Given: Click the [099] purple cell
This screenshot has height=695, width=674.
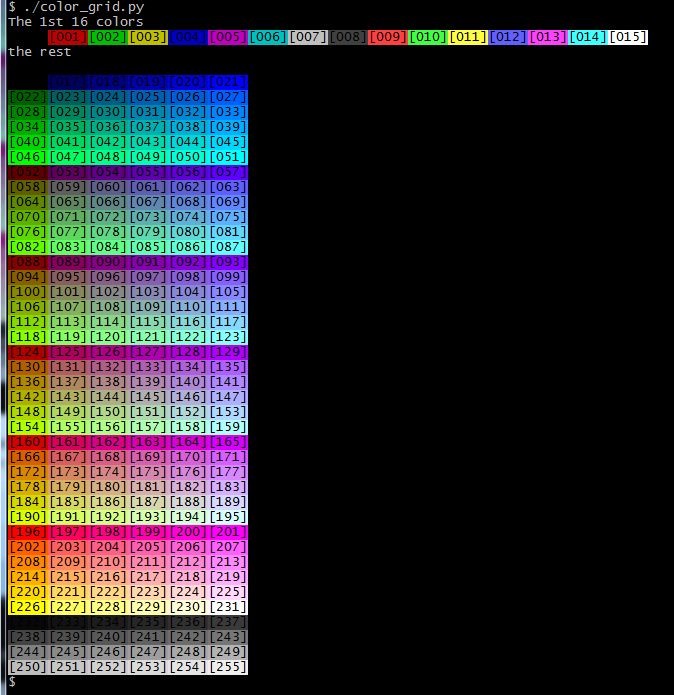Looking at the screenshot, I should [x=228, y=277].
